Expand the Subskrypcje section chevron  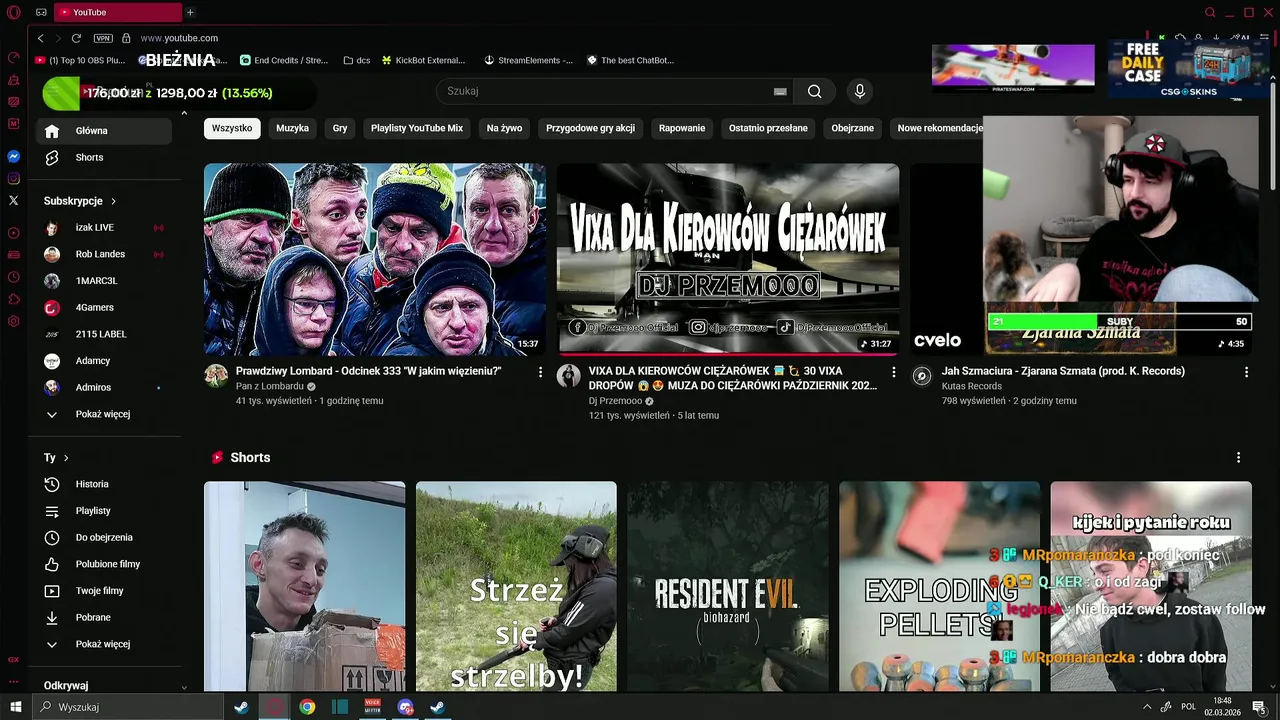point(113,201)
